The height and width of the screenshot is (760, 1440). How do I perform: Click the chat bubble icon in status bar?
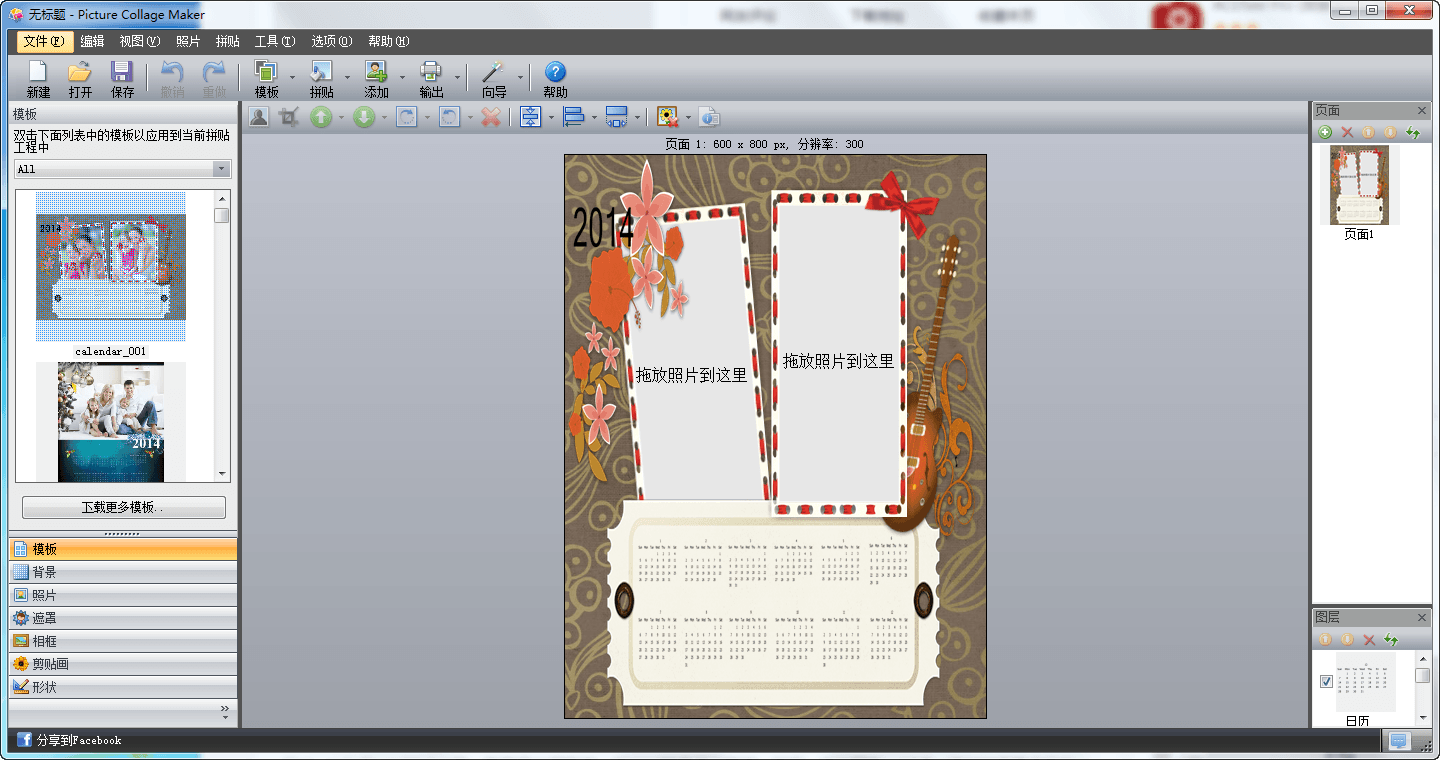click(1399, 741)
